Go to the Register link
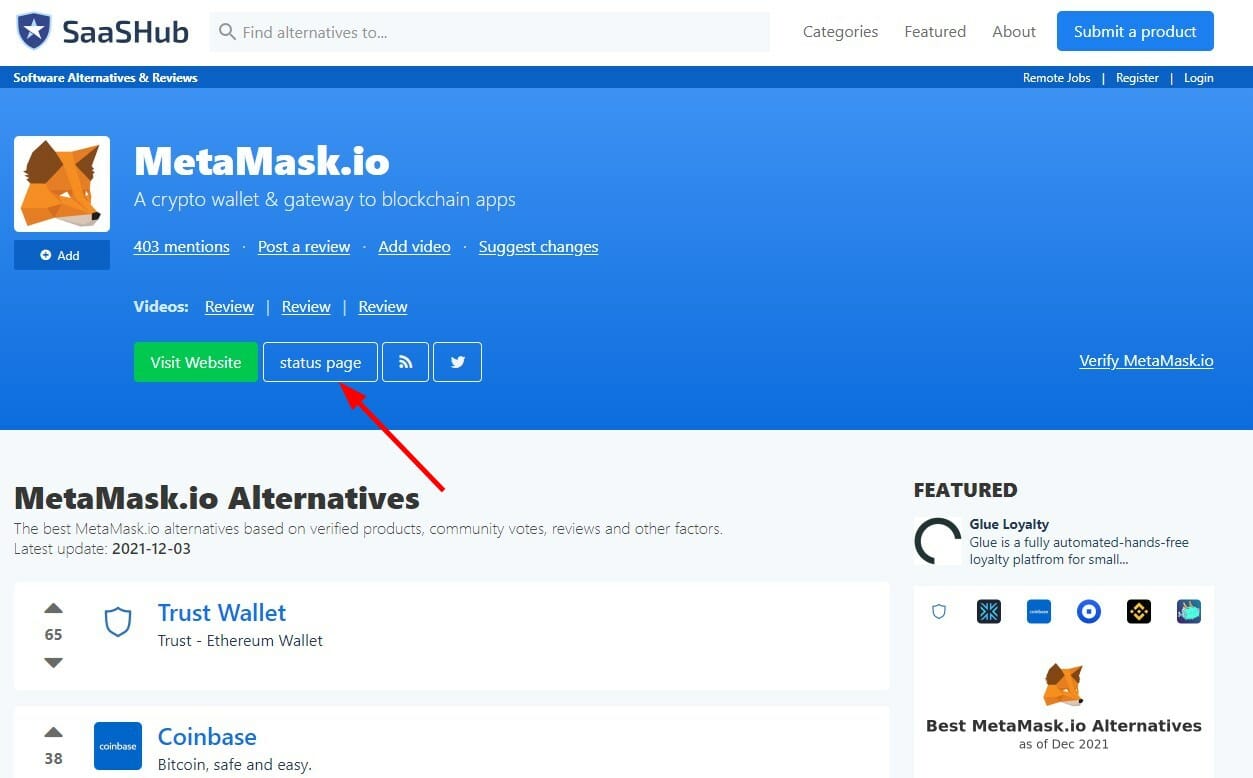This screenshot has height=778, width=1253. tap(1137, 77)
